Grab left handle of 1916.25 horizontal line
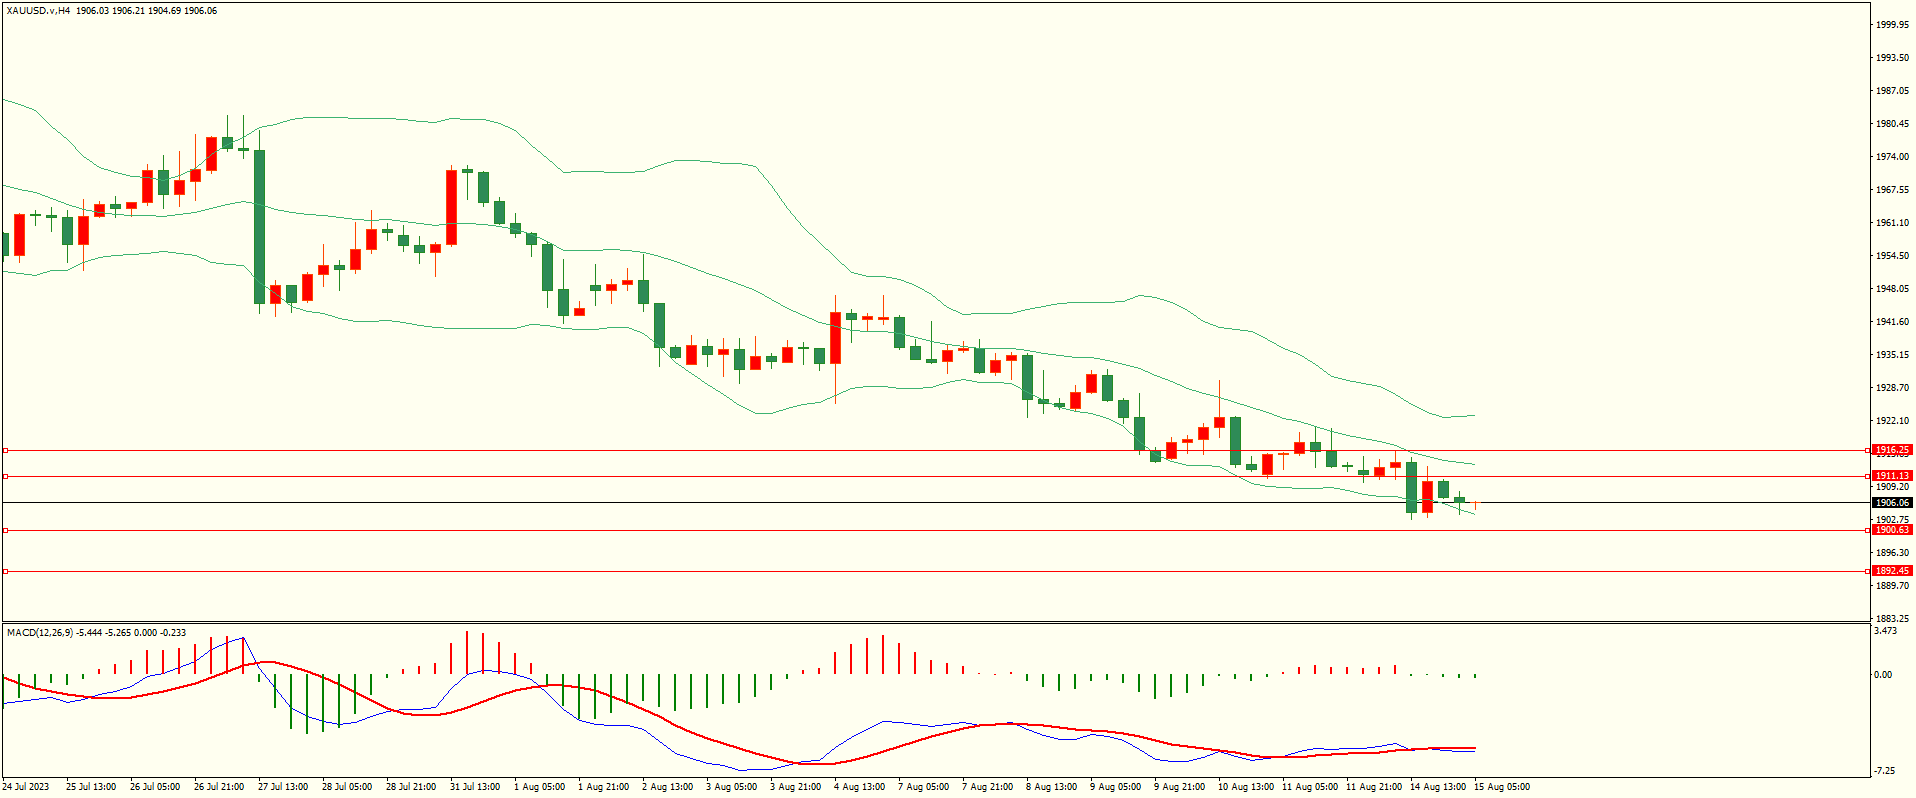 (5, 450)
